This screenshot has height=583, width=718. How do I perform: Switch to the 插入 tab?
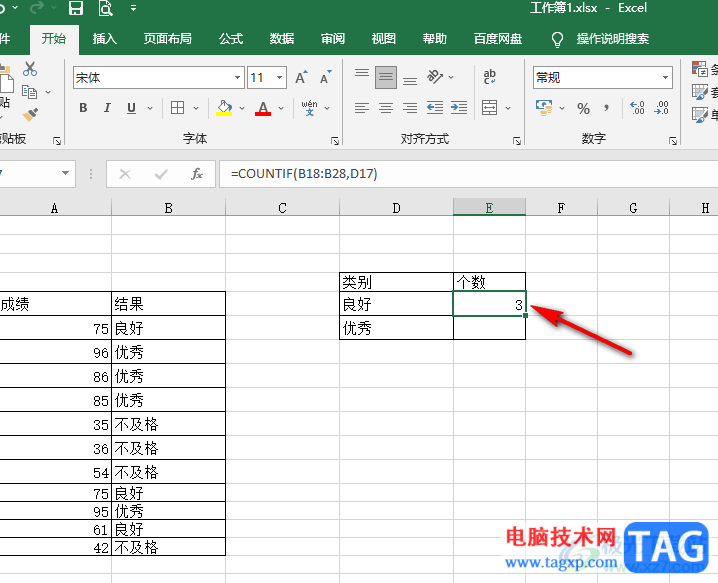[105, 38]
